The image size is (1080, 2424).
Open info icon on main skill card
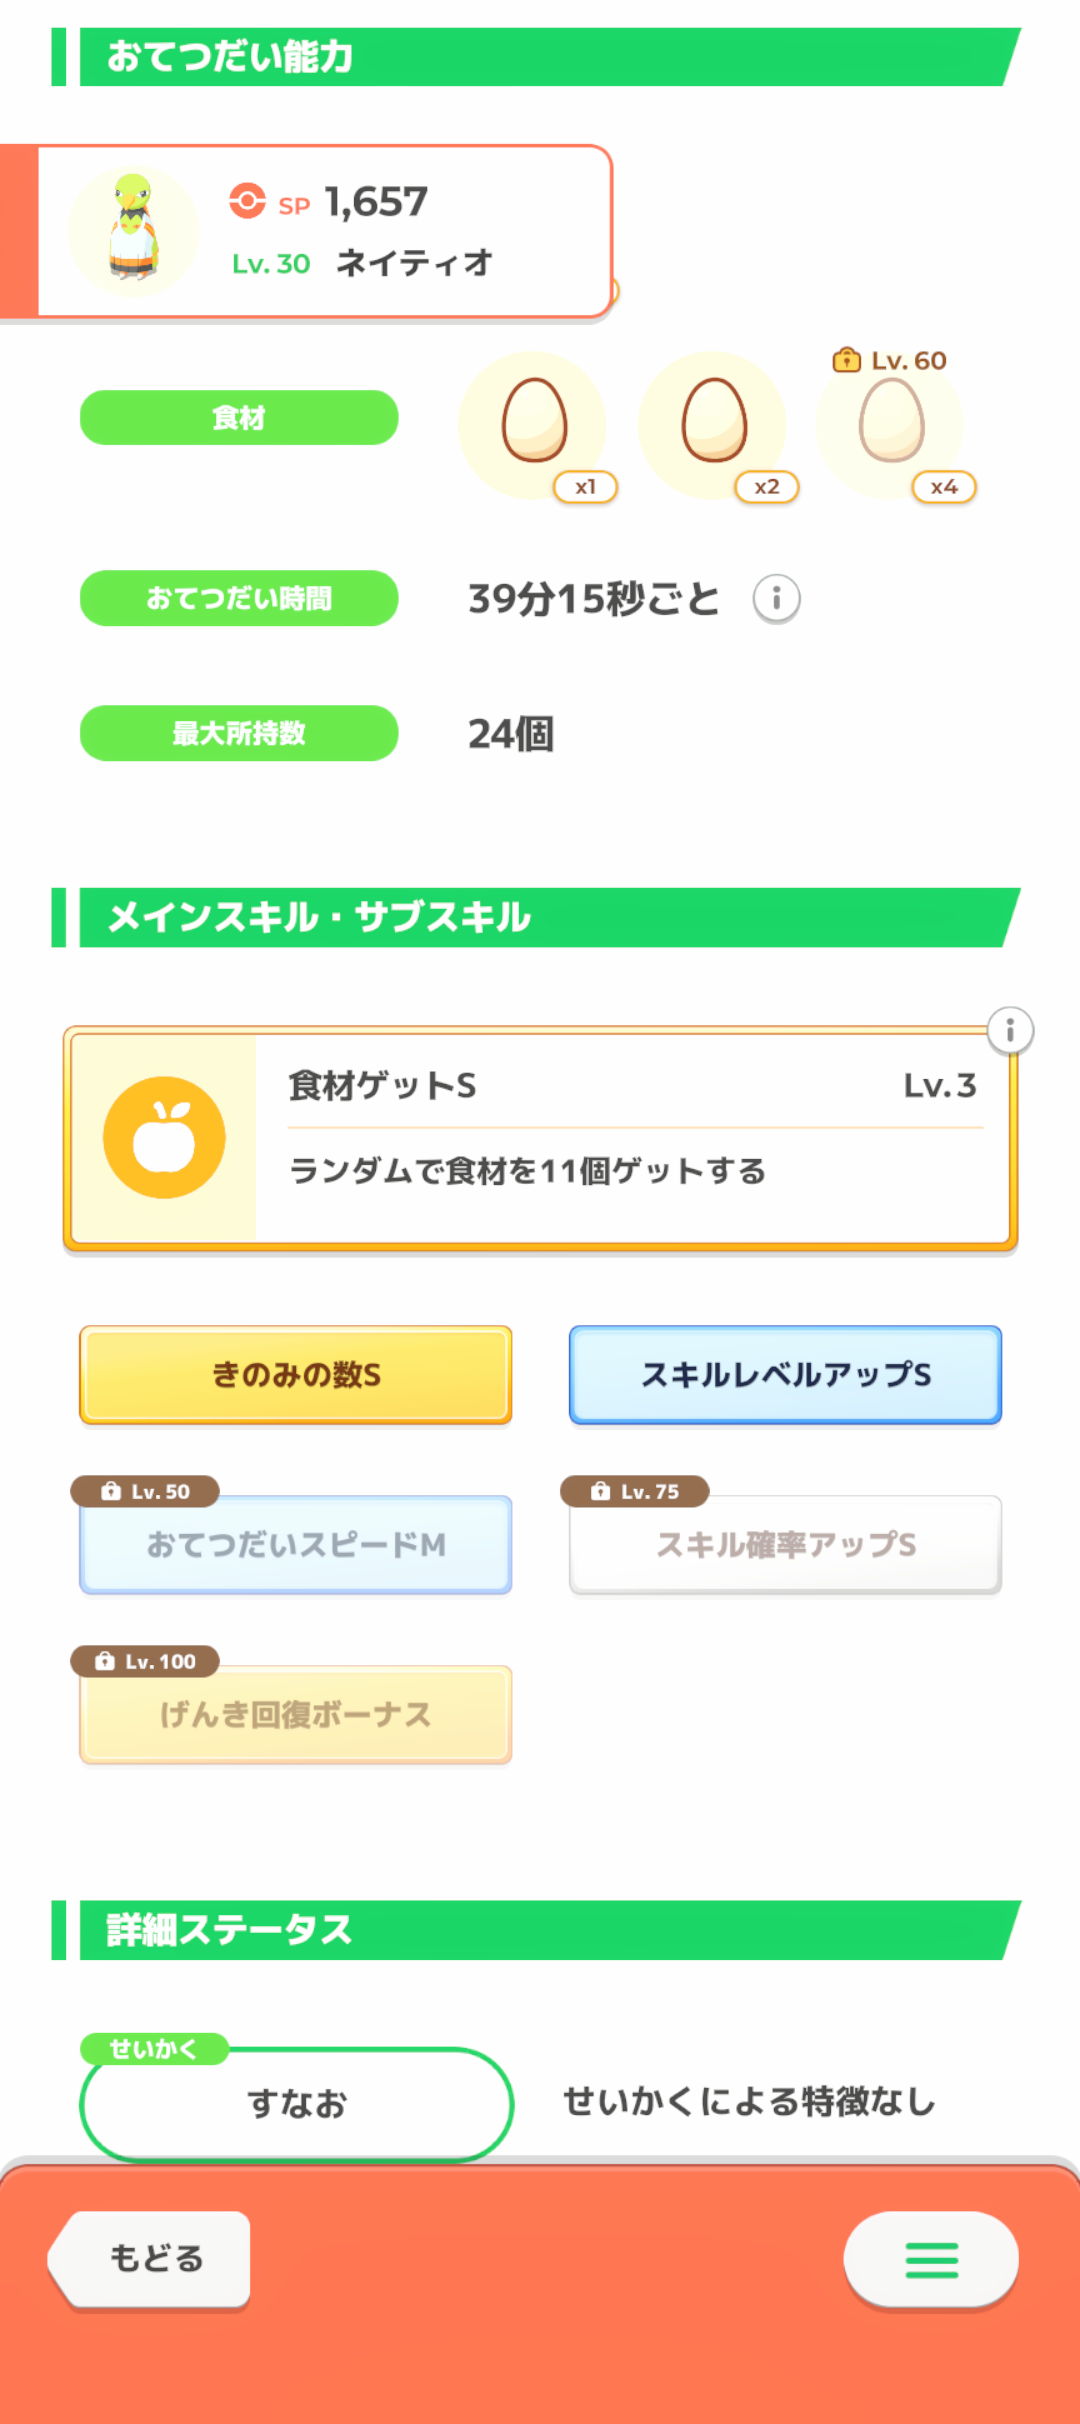(1010, 1030)
